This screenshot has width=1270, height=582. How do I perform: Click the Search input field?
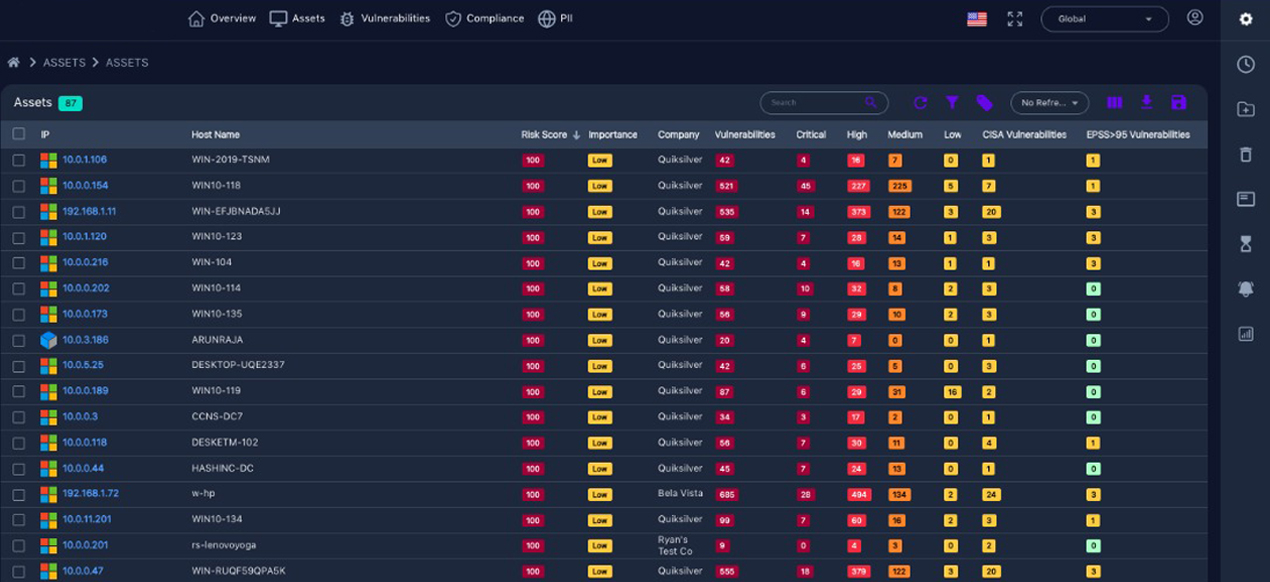[x=824, y=102]
